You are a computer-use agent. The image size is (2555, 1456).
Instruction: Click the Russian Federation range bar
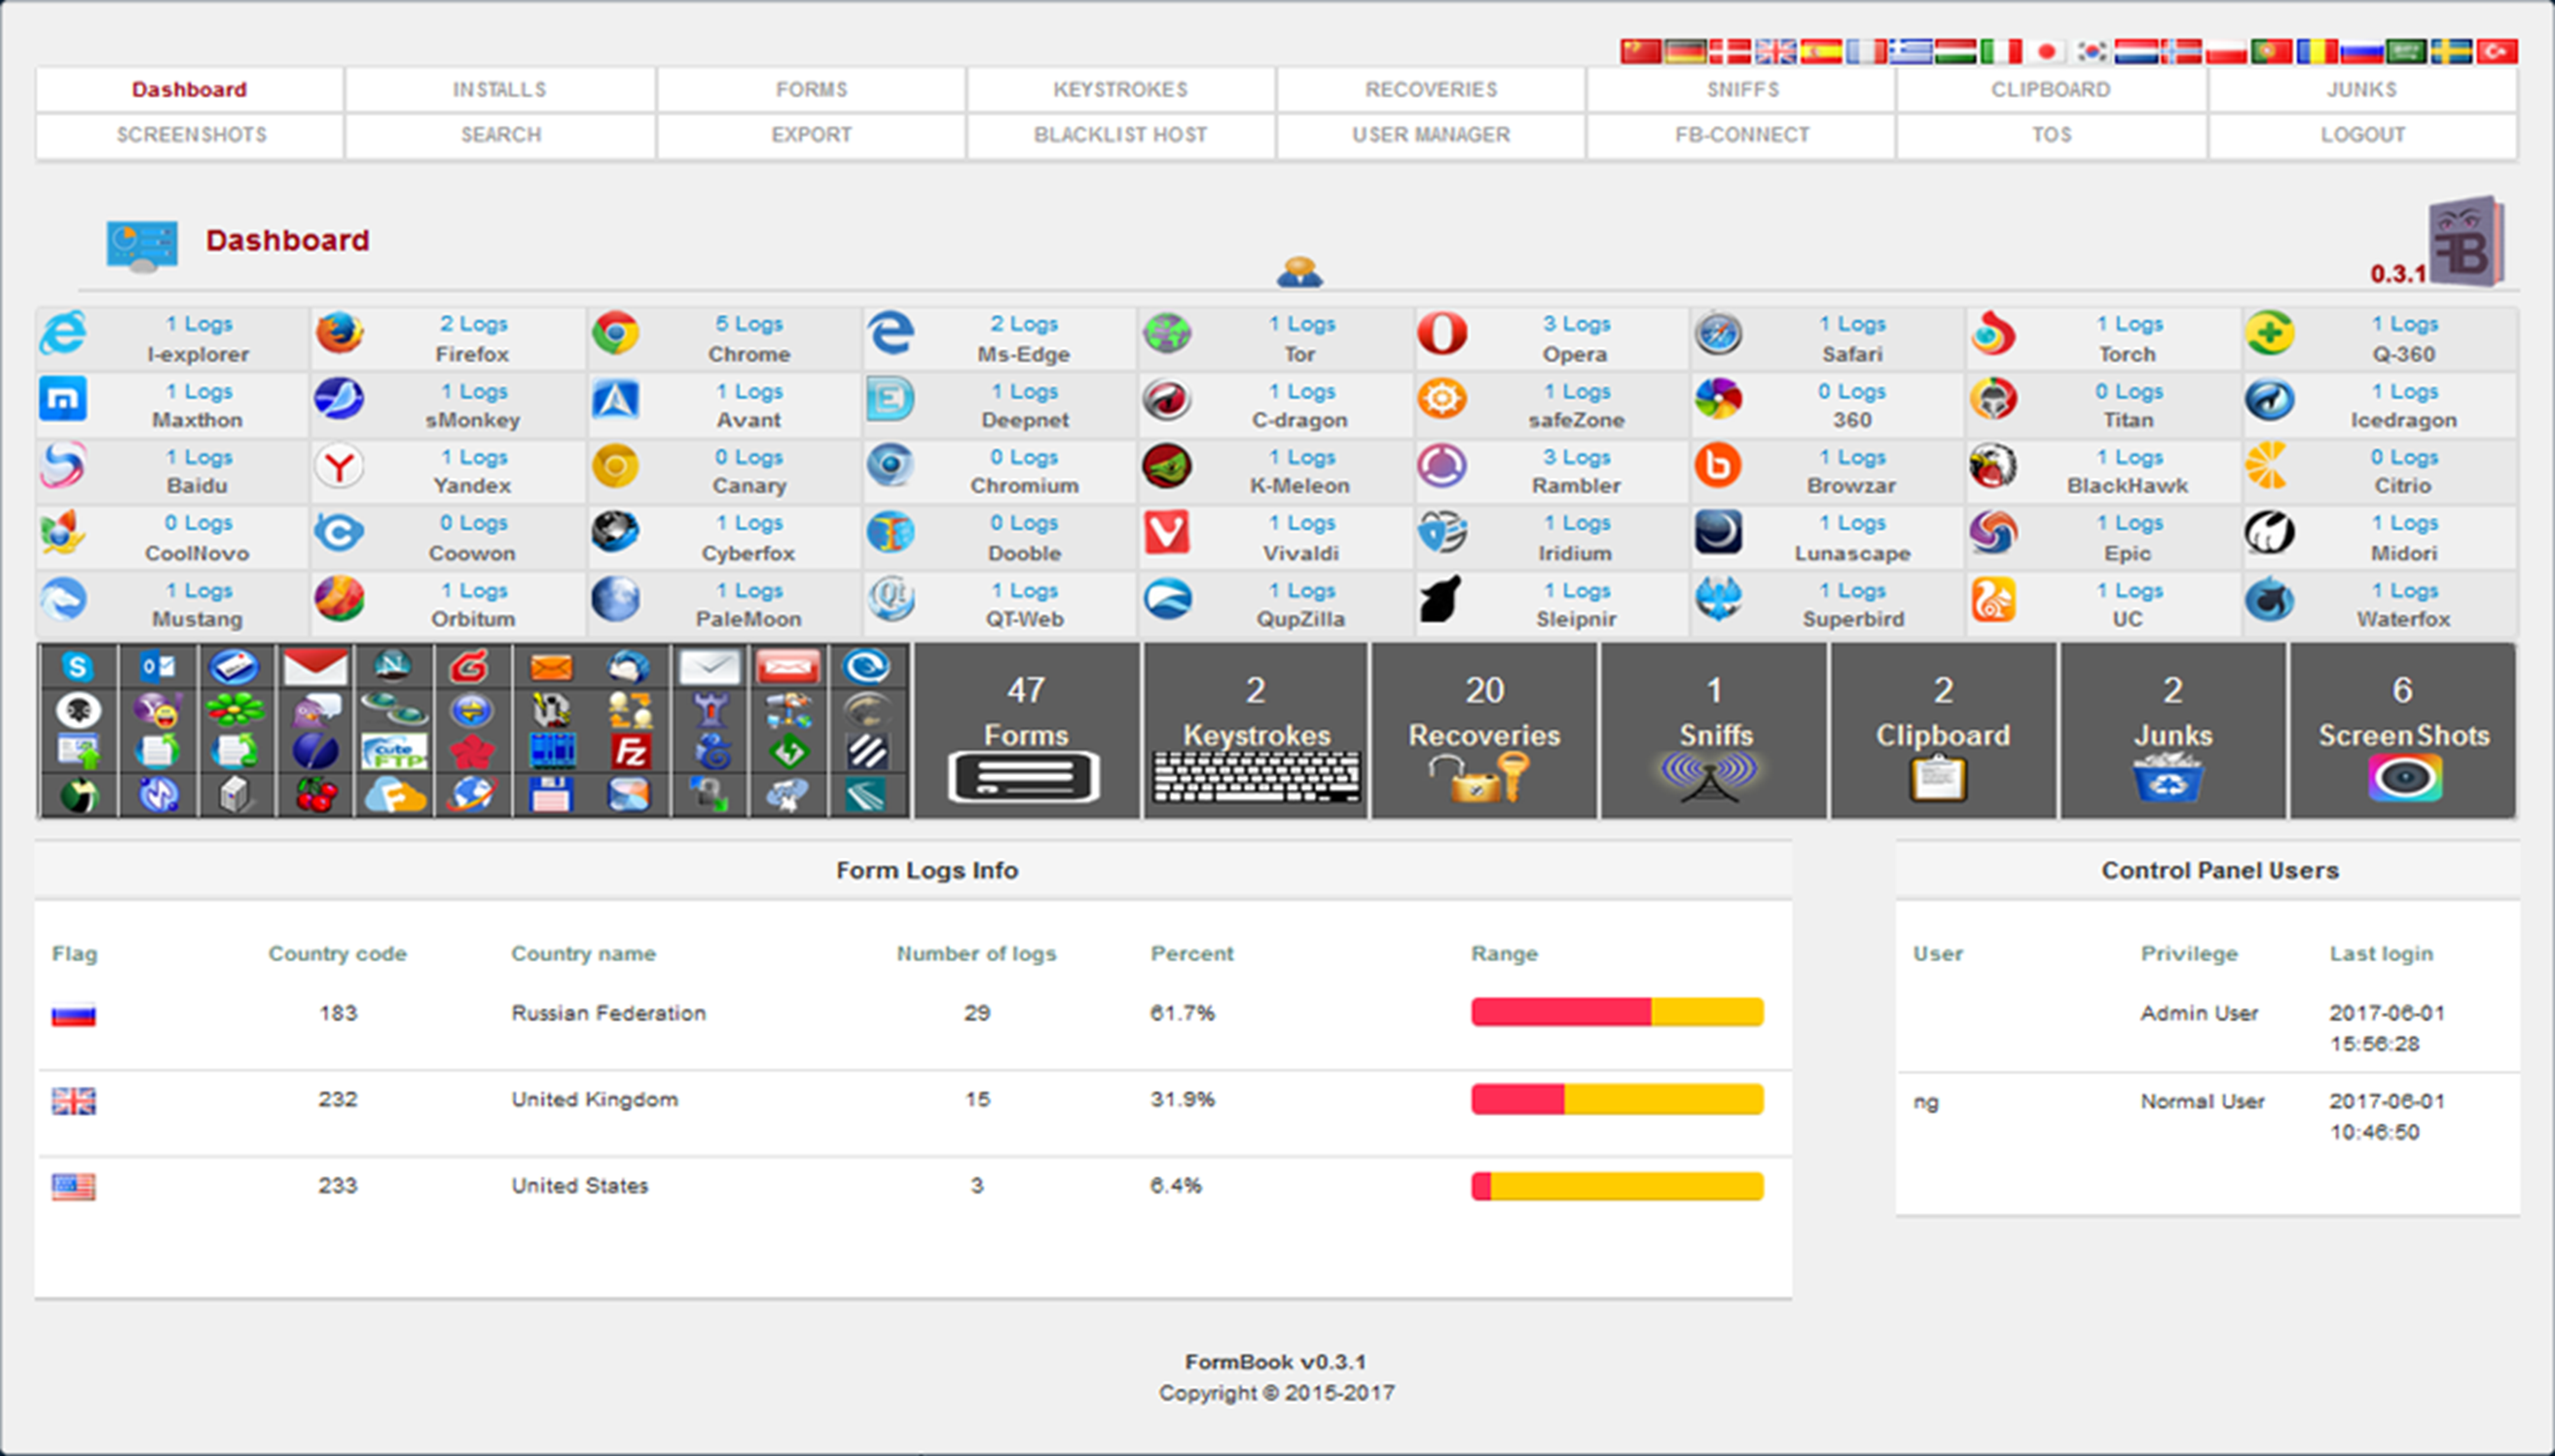1616,1012
